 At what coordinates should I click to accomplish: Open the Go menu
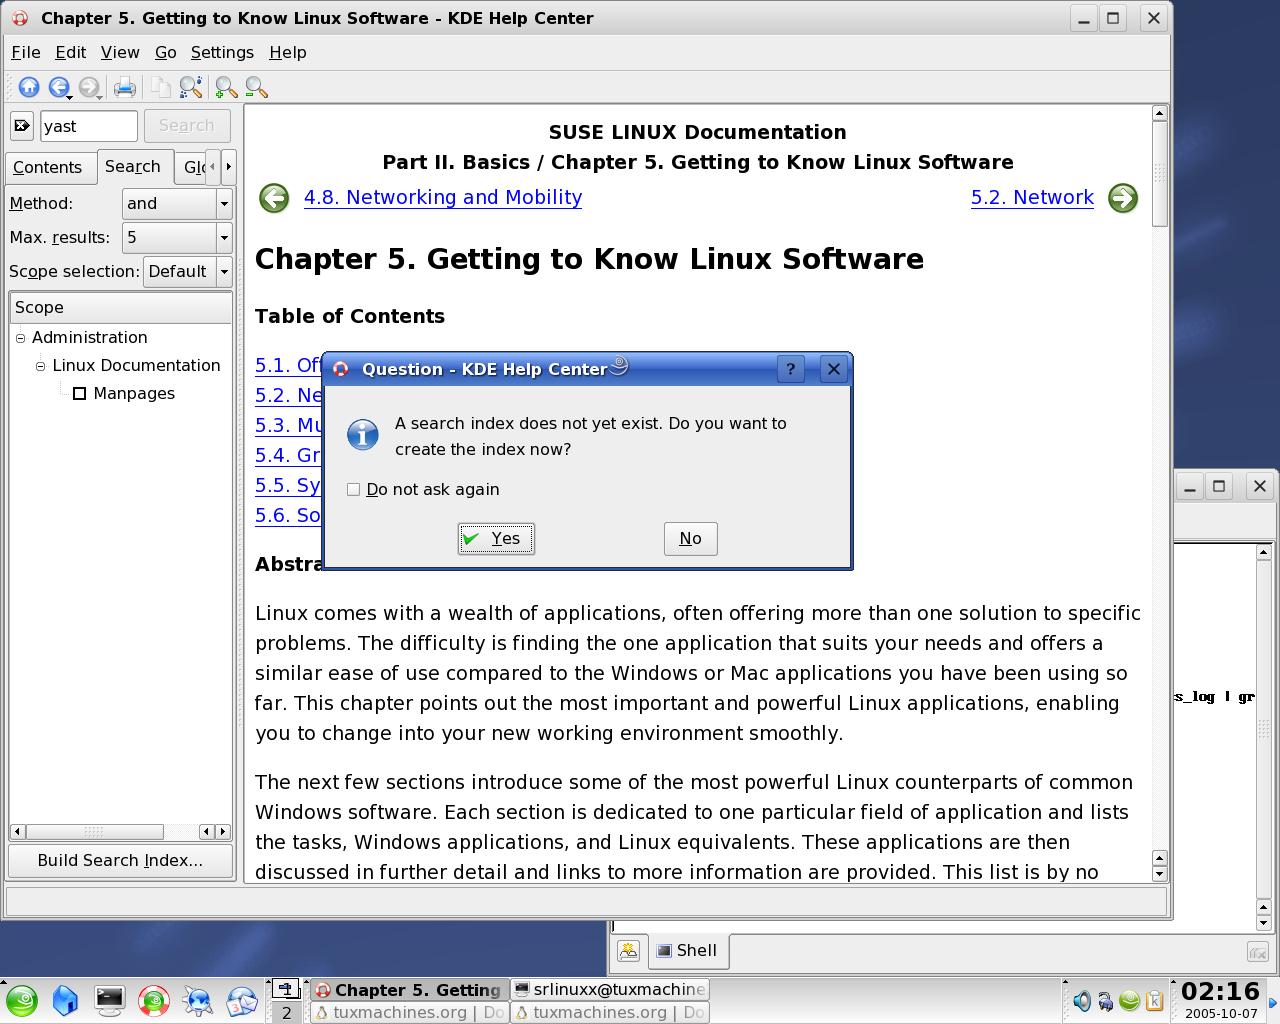pos(166,52)
